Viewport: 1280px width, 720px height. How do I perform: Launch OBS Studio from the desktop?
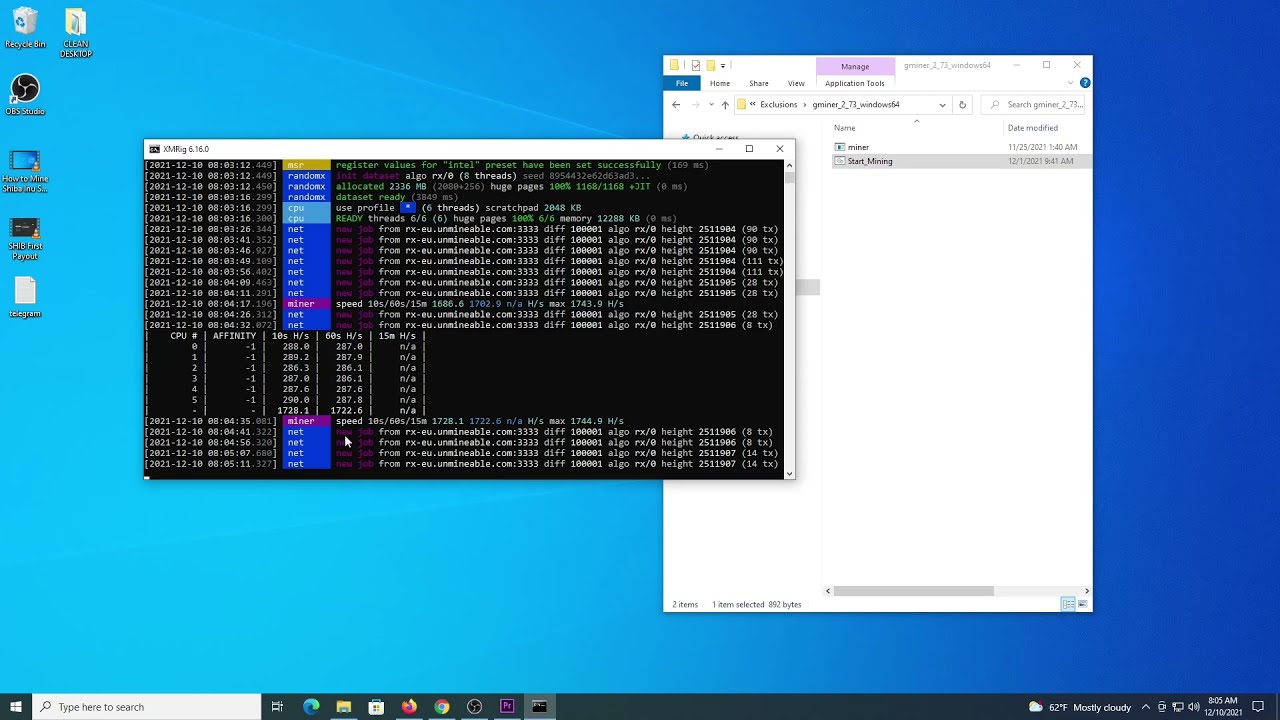click(x=25, y=95)
